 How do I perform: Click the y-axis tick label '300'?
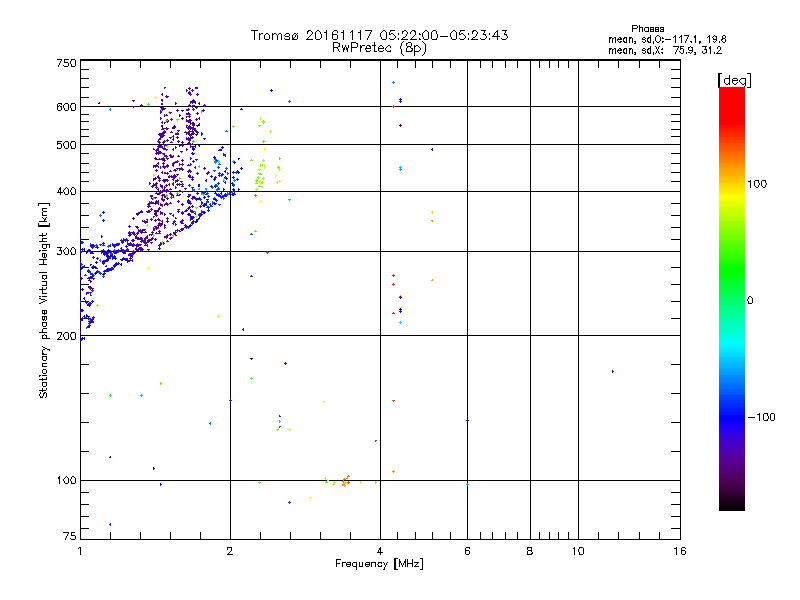[x=66, y=251]
